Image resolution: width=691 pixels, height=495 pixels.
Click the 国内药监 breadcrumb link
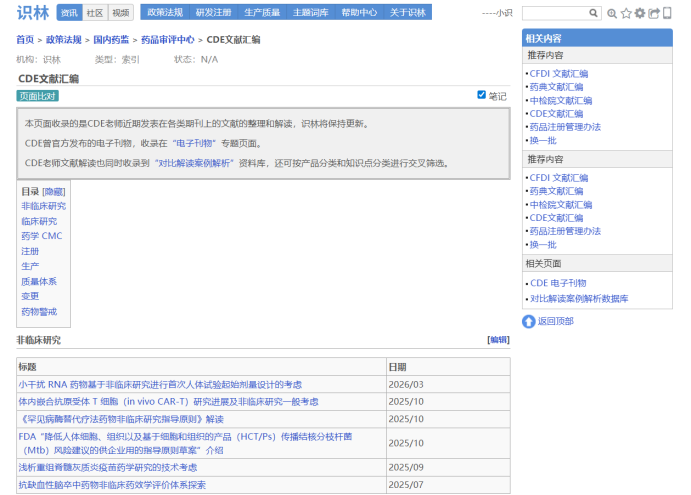(112, 40)
